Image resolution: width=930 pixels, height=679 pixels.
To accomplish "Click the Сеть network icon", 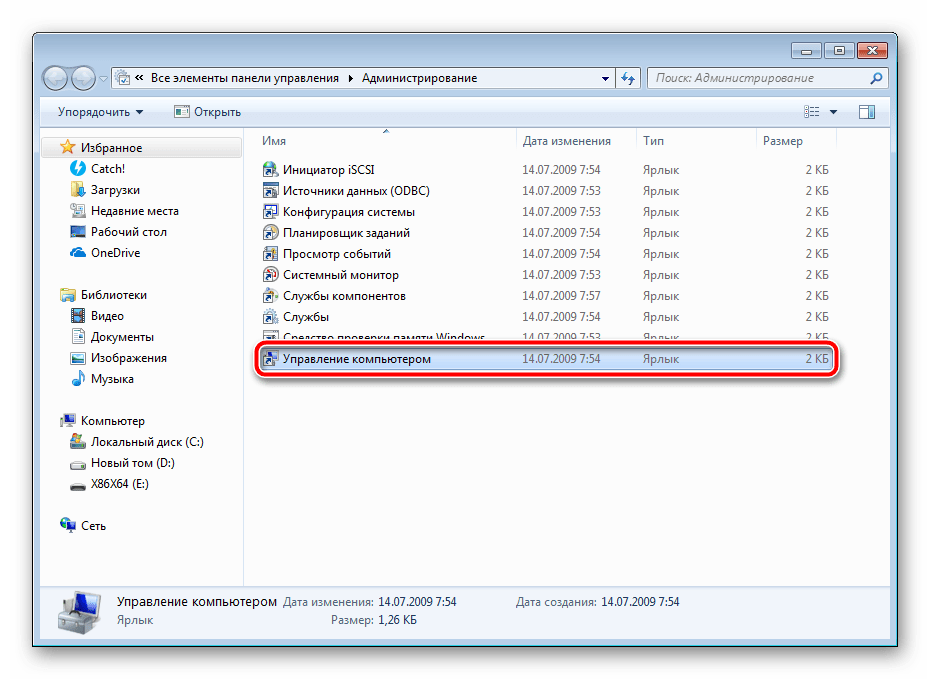I will [68, 525].
